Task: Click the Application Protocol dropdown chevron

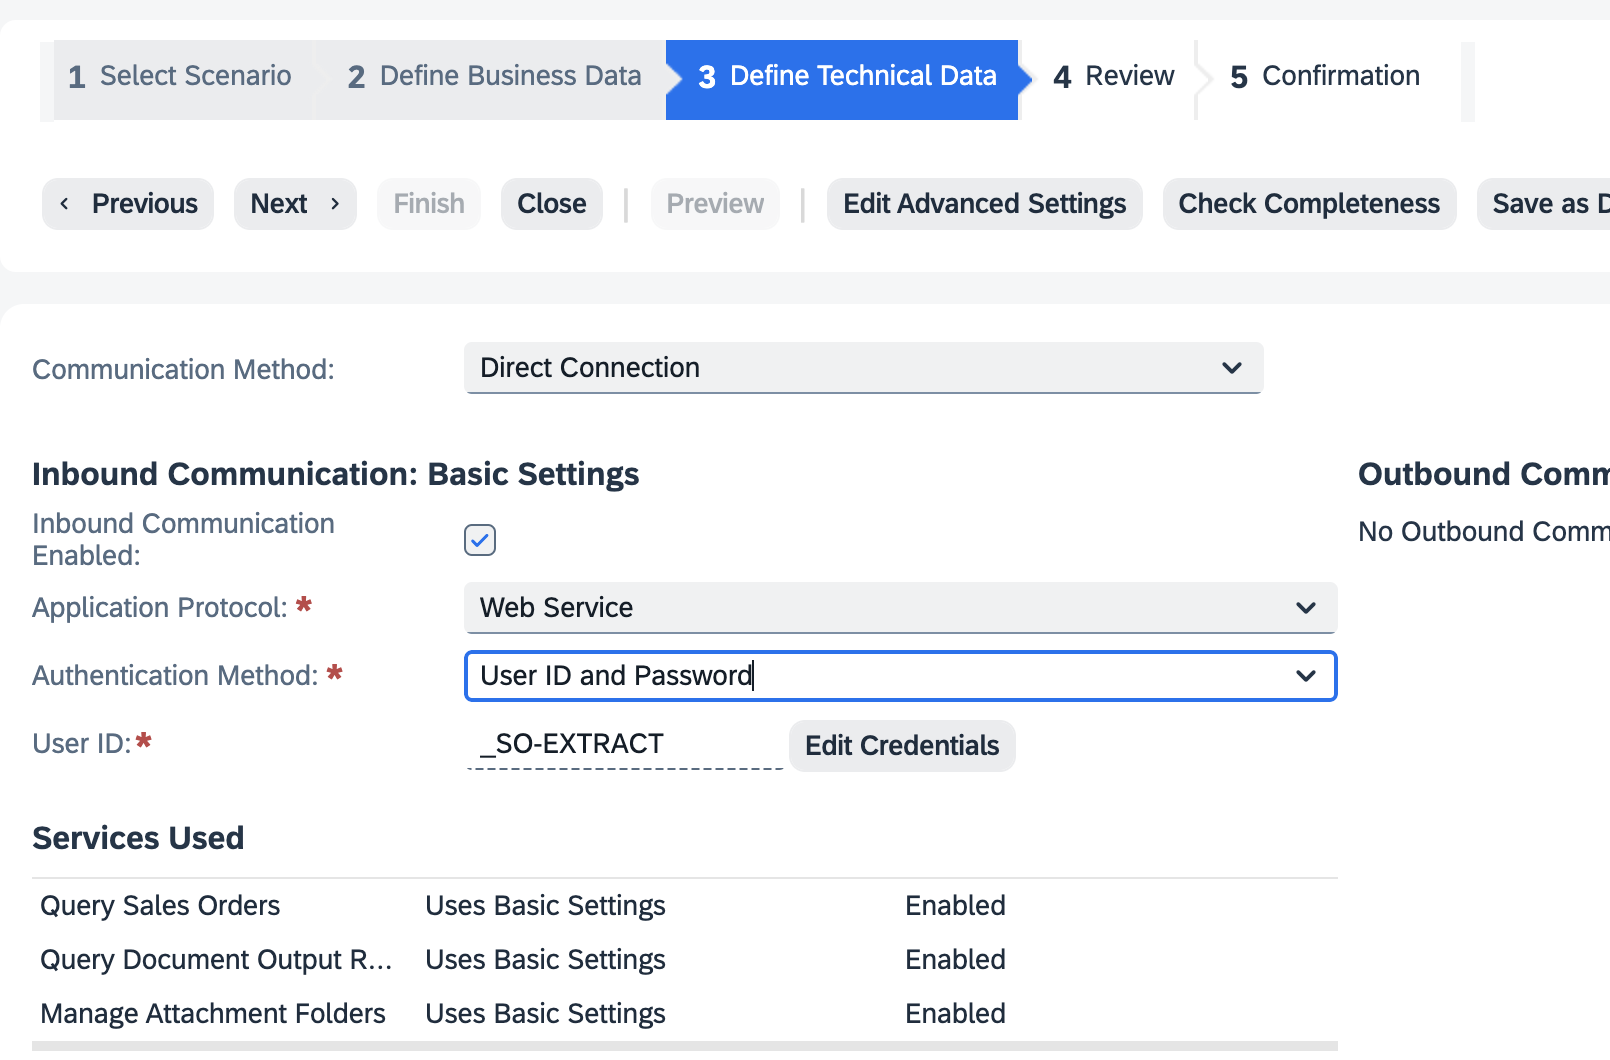Action: point(1305,607)
